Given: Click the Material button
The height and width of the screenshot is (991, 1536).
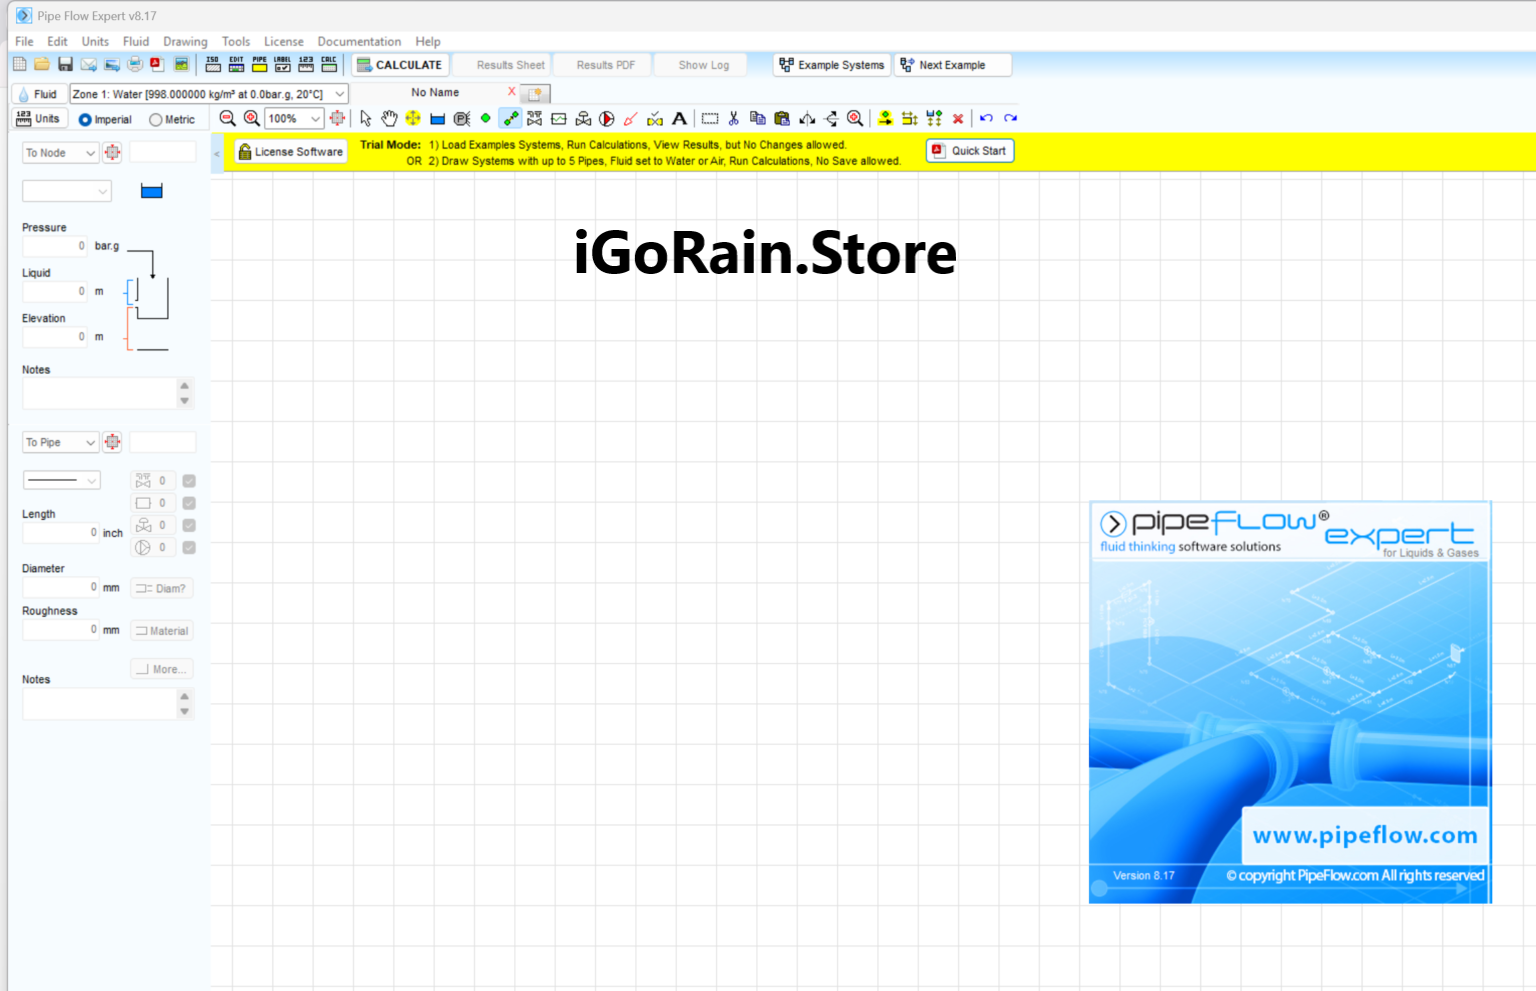Looking at the screenshot, I should 161,631.
